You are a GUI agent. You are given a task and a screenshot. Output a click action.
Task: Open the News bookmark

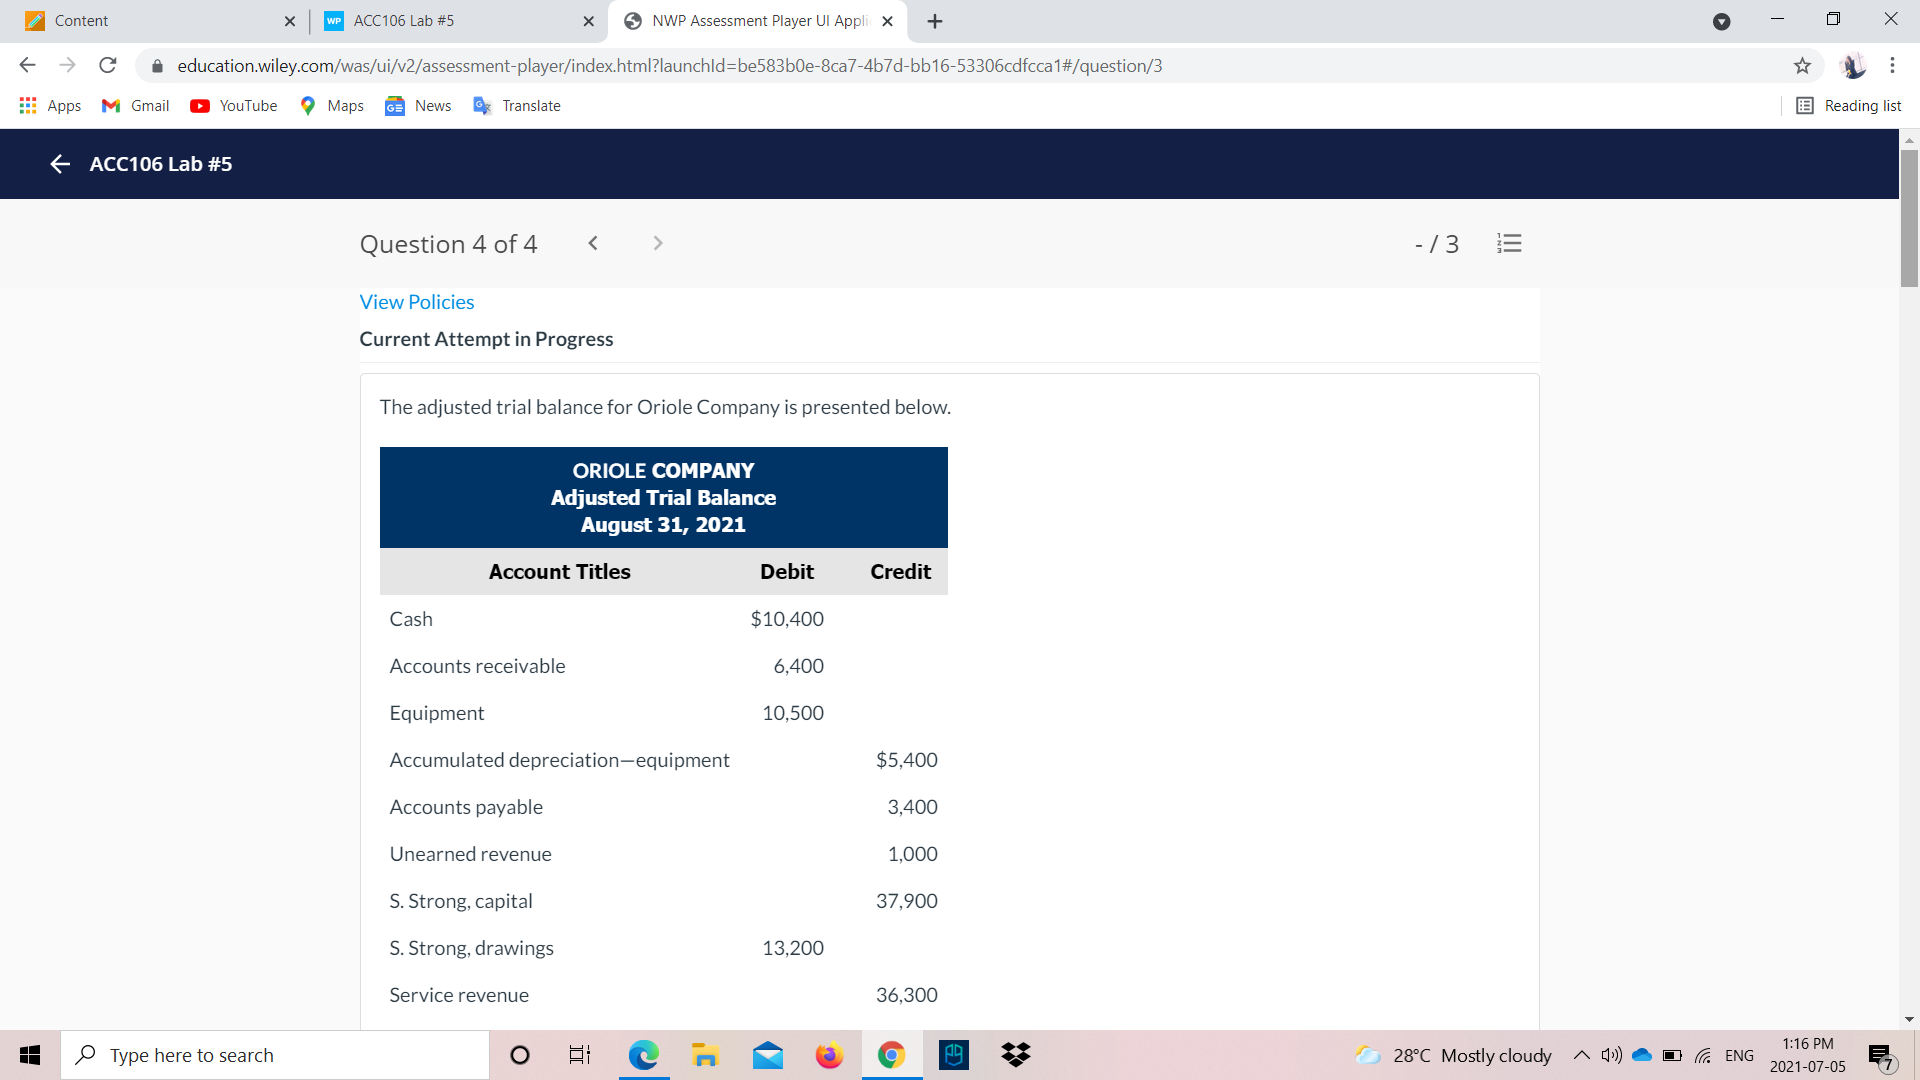point(418,105)
